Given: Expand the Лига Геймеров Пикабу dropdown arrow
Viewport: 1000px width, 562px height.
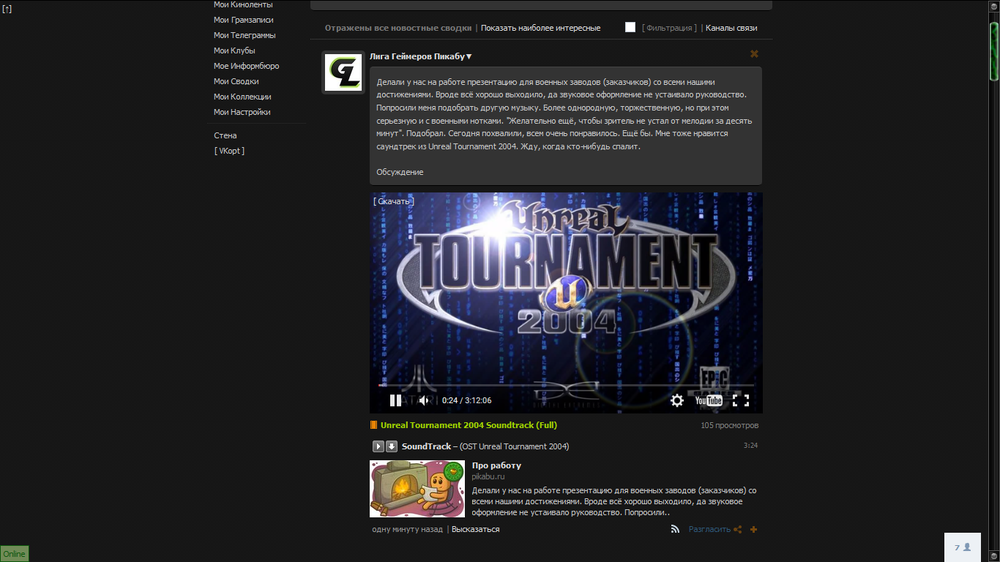Looking at the screenshot, I should coord(469,56).
